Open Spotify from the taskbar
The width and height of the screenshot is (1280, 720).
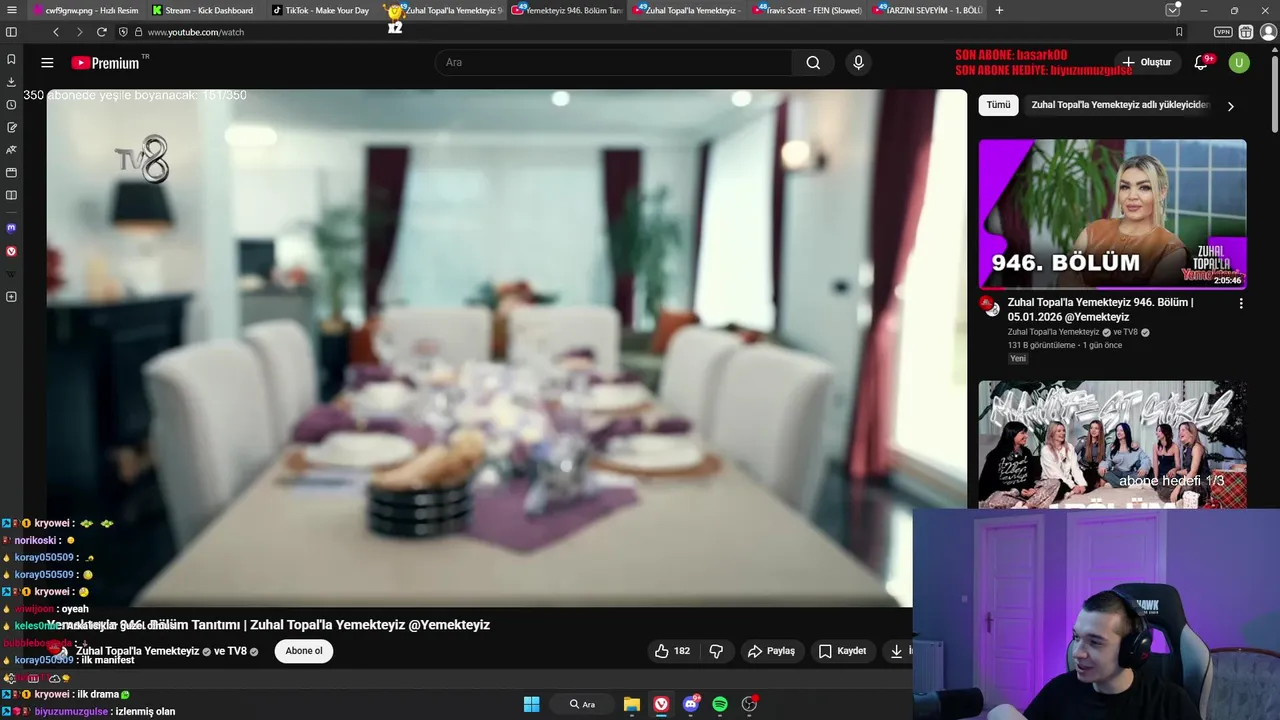[720, 704]
